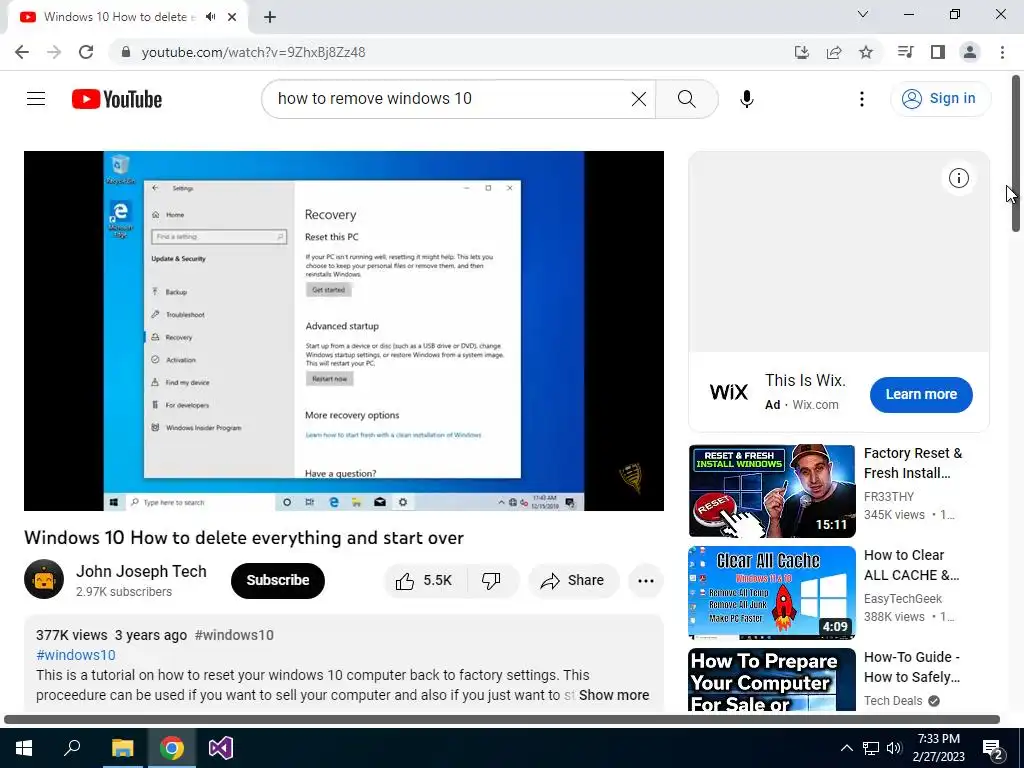Bookmark this tab with star icon
1024x768 pixels.
866,52
